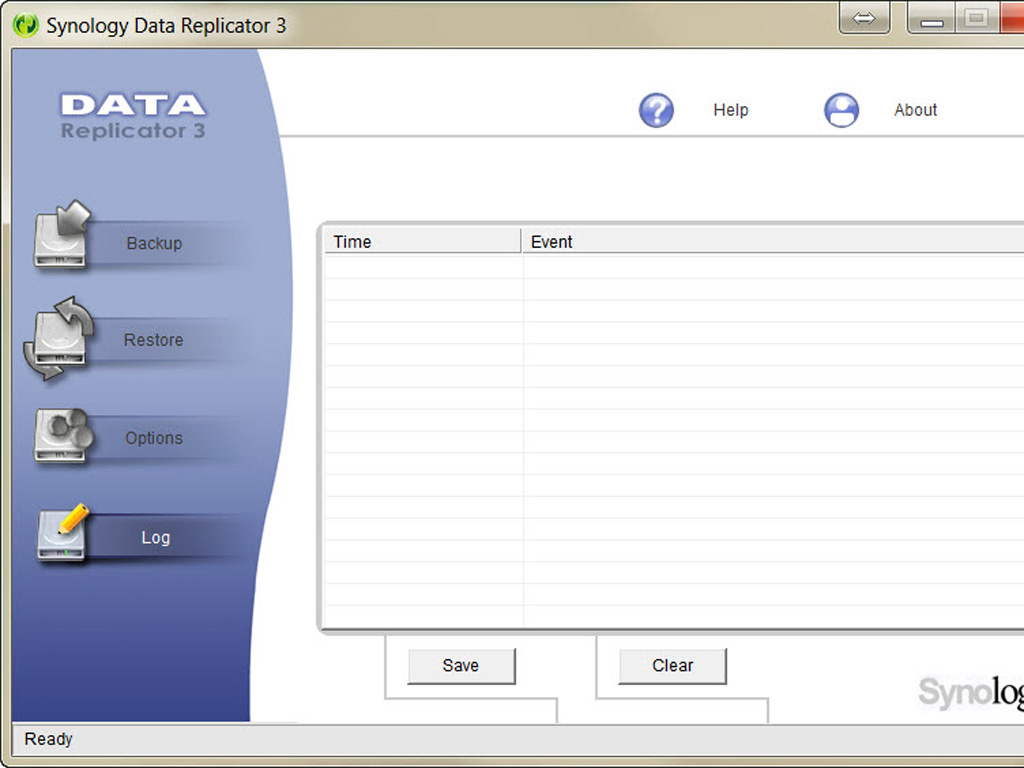Viewport: 1024px width, 768px height.
Task: Save the log with Save button
Action: [x=461, y=665]
